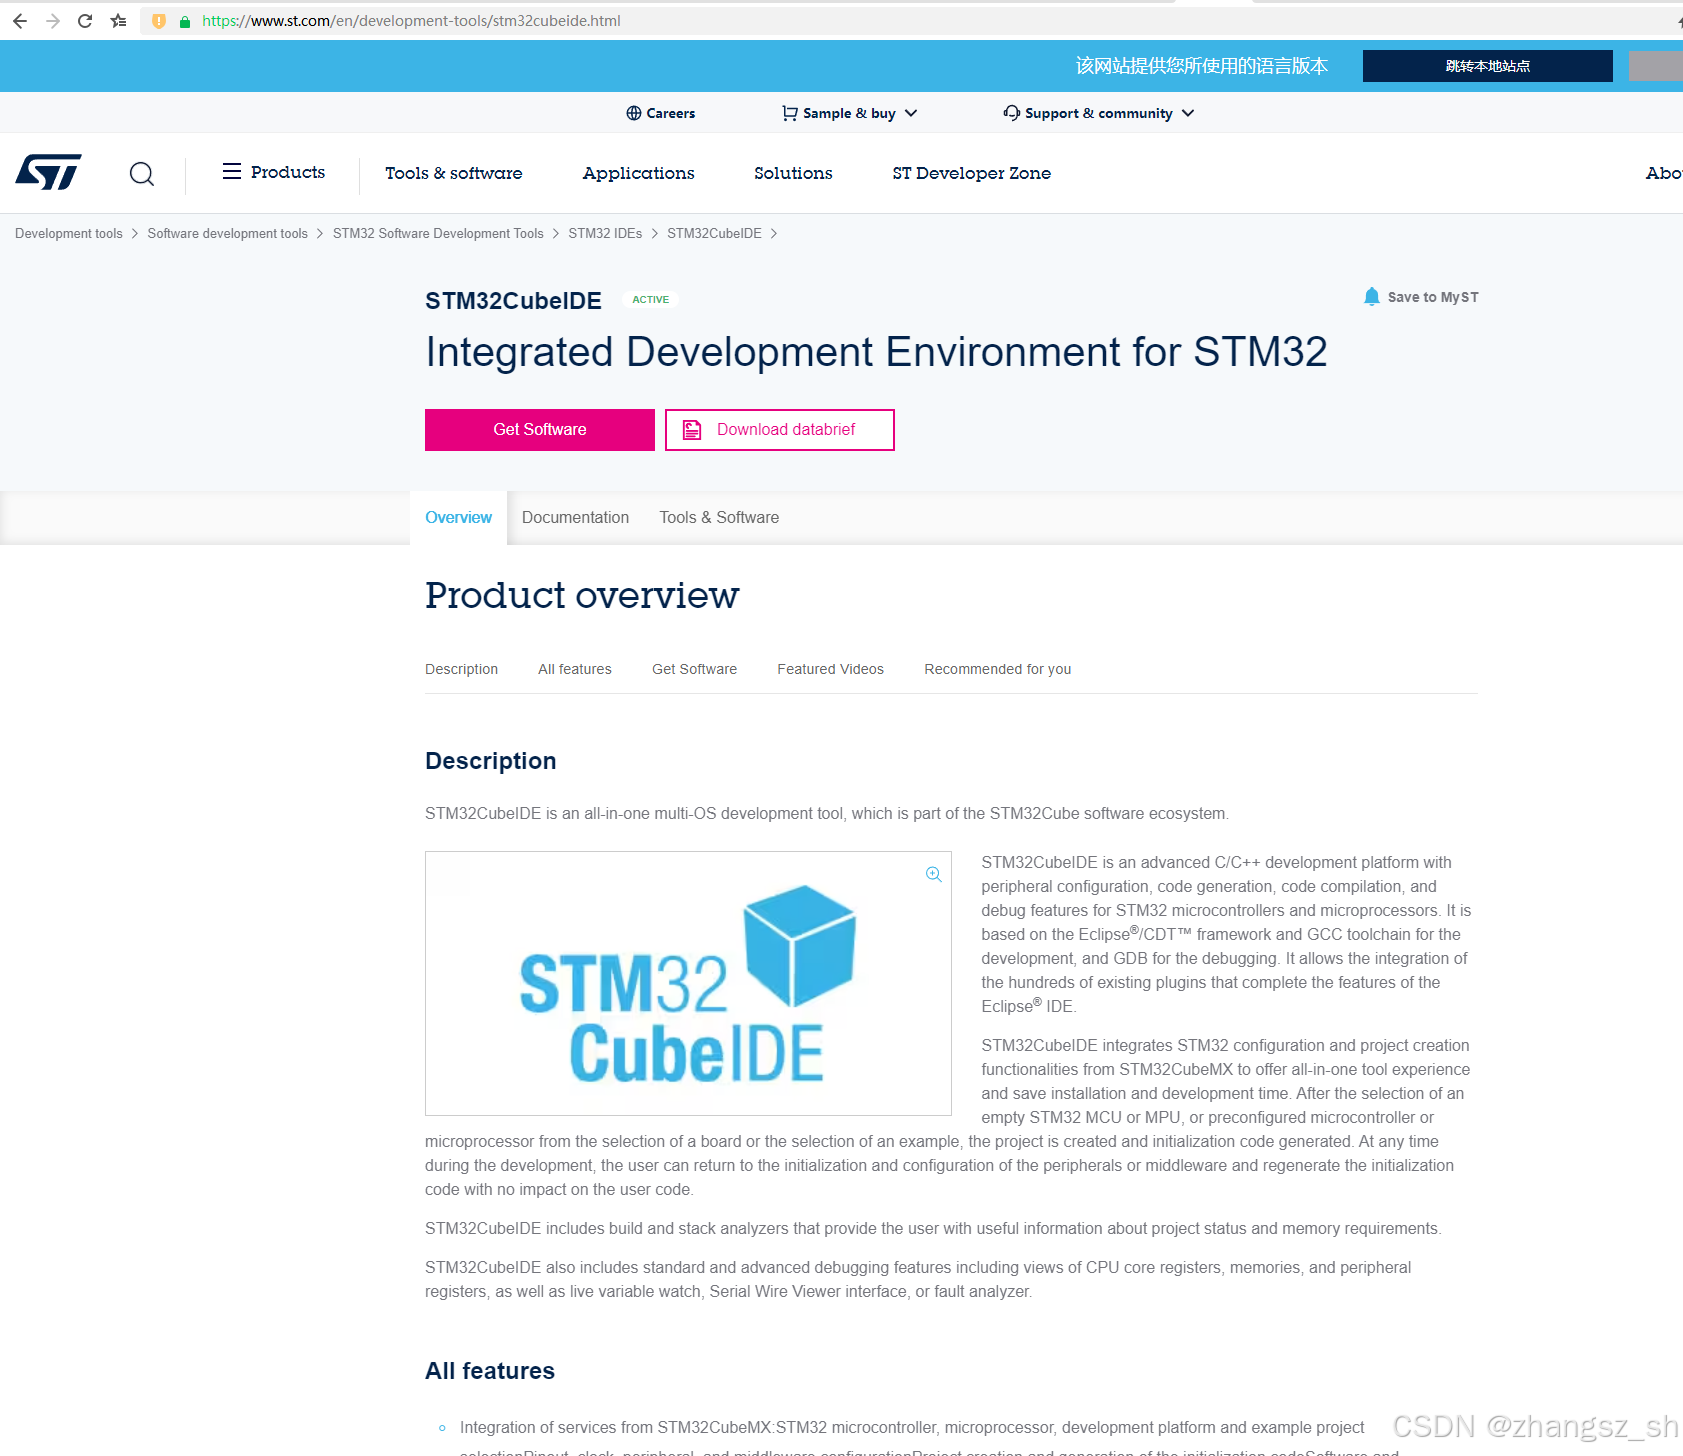Click the Careers globe icon
Viewport: 1683px width, 1456px height.
[x=634, y=113]
